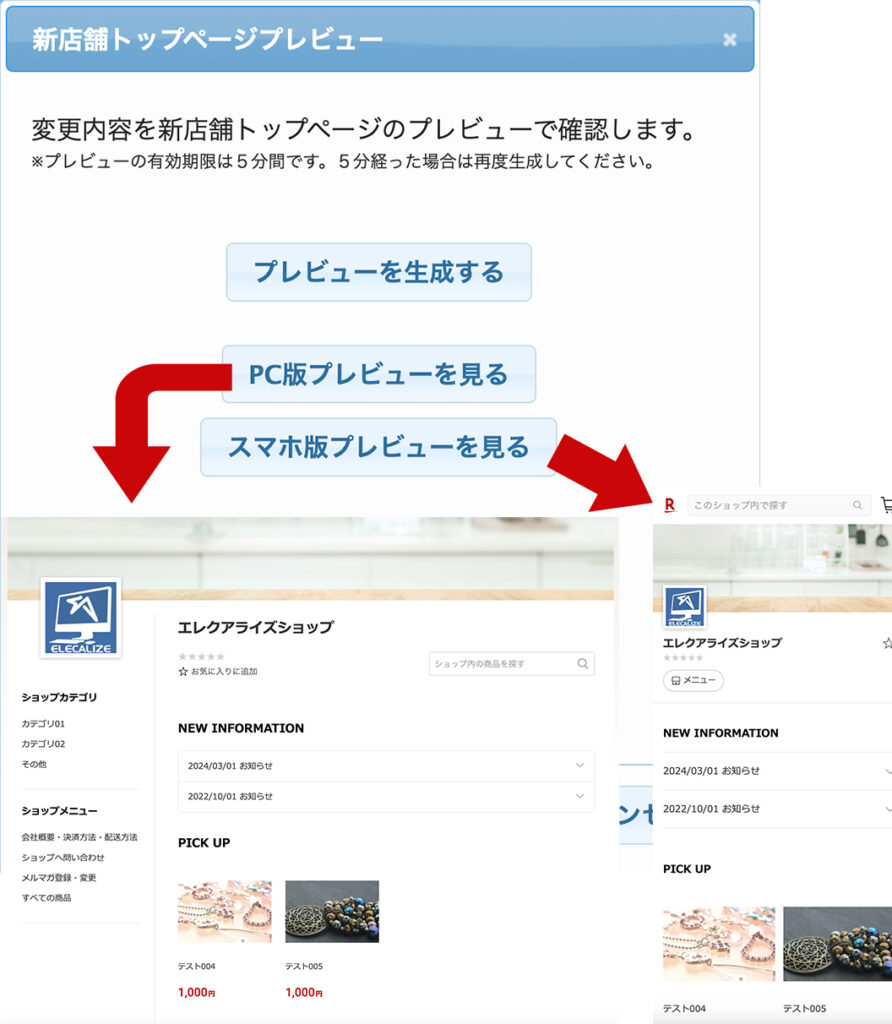Screen dimensions: 892x1024
Task: Close the 新店舗トップページプレビュー dialog
Action: pyautogui.click(x=730, y=40)
